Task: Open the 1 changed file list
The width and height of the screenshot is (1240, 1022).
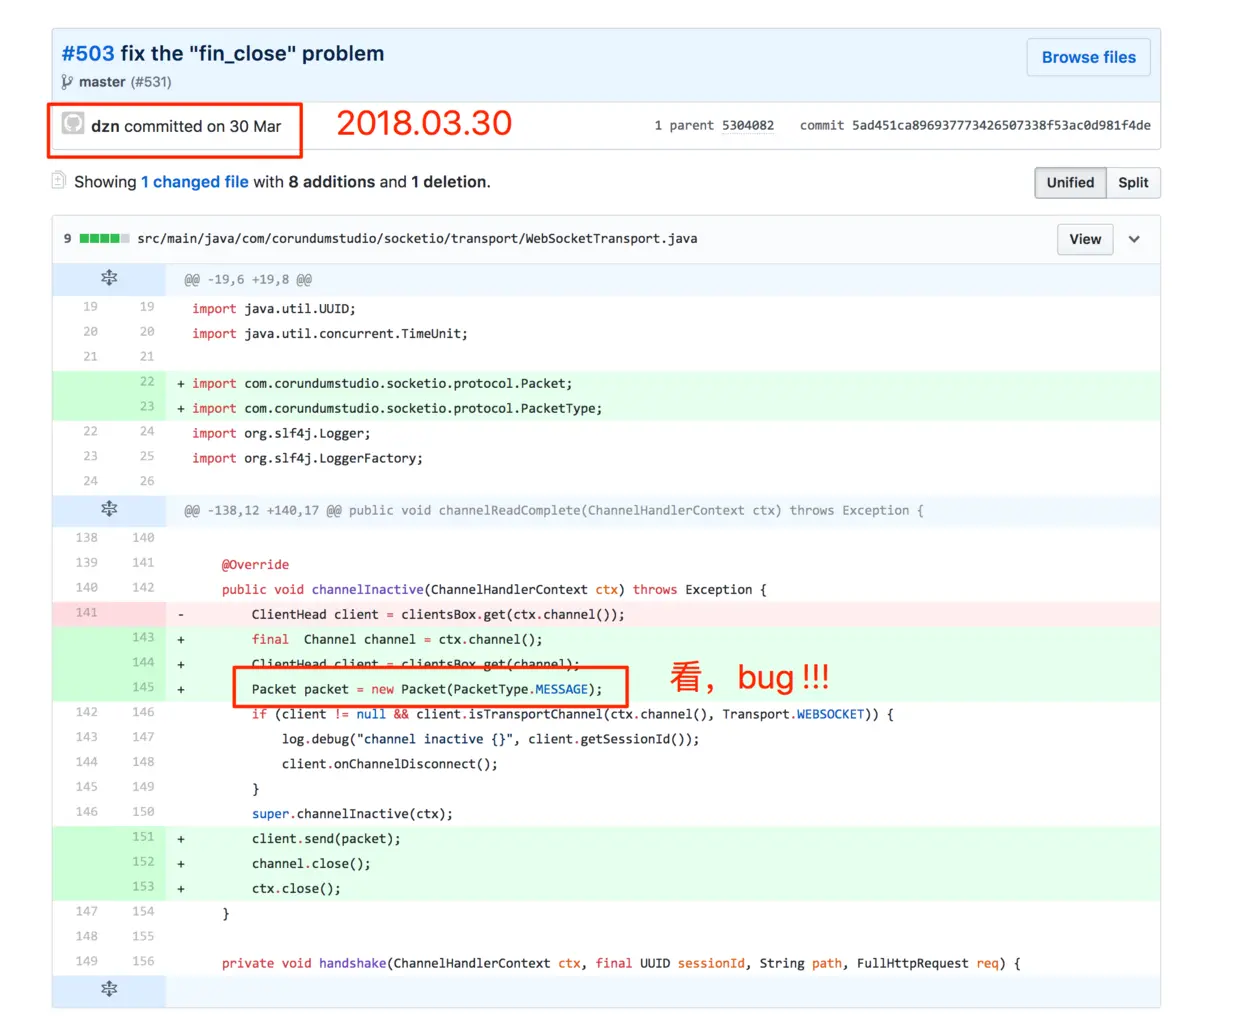Action: click(x=195, y=182)
